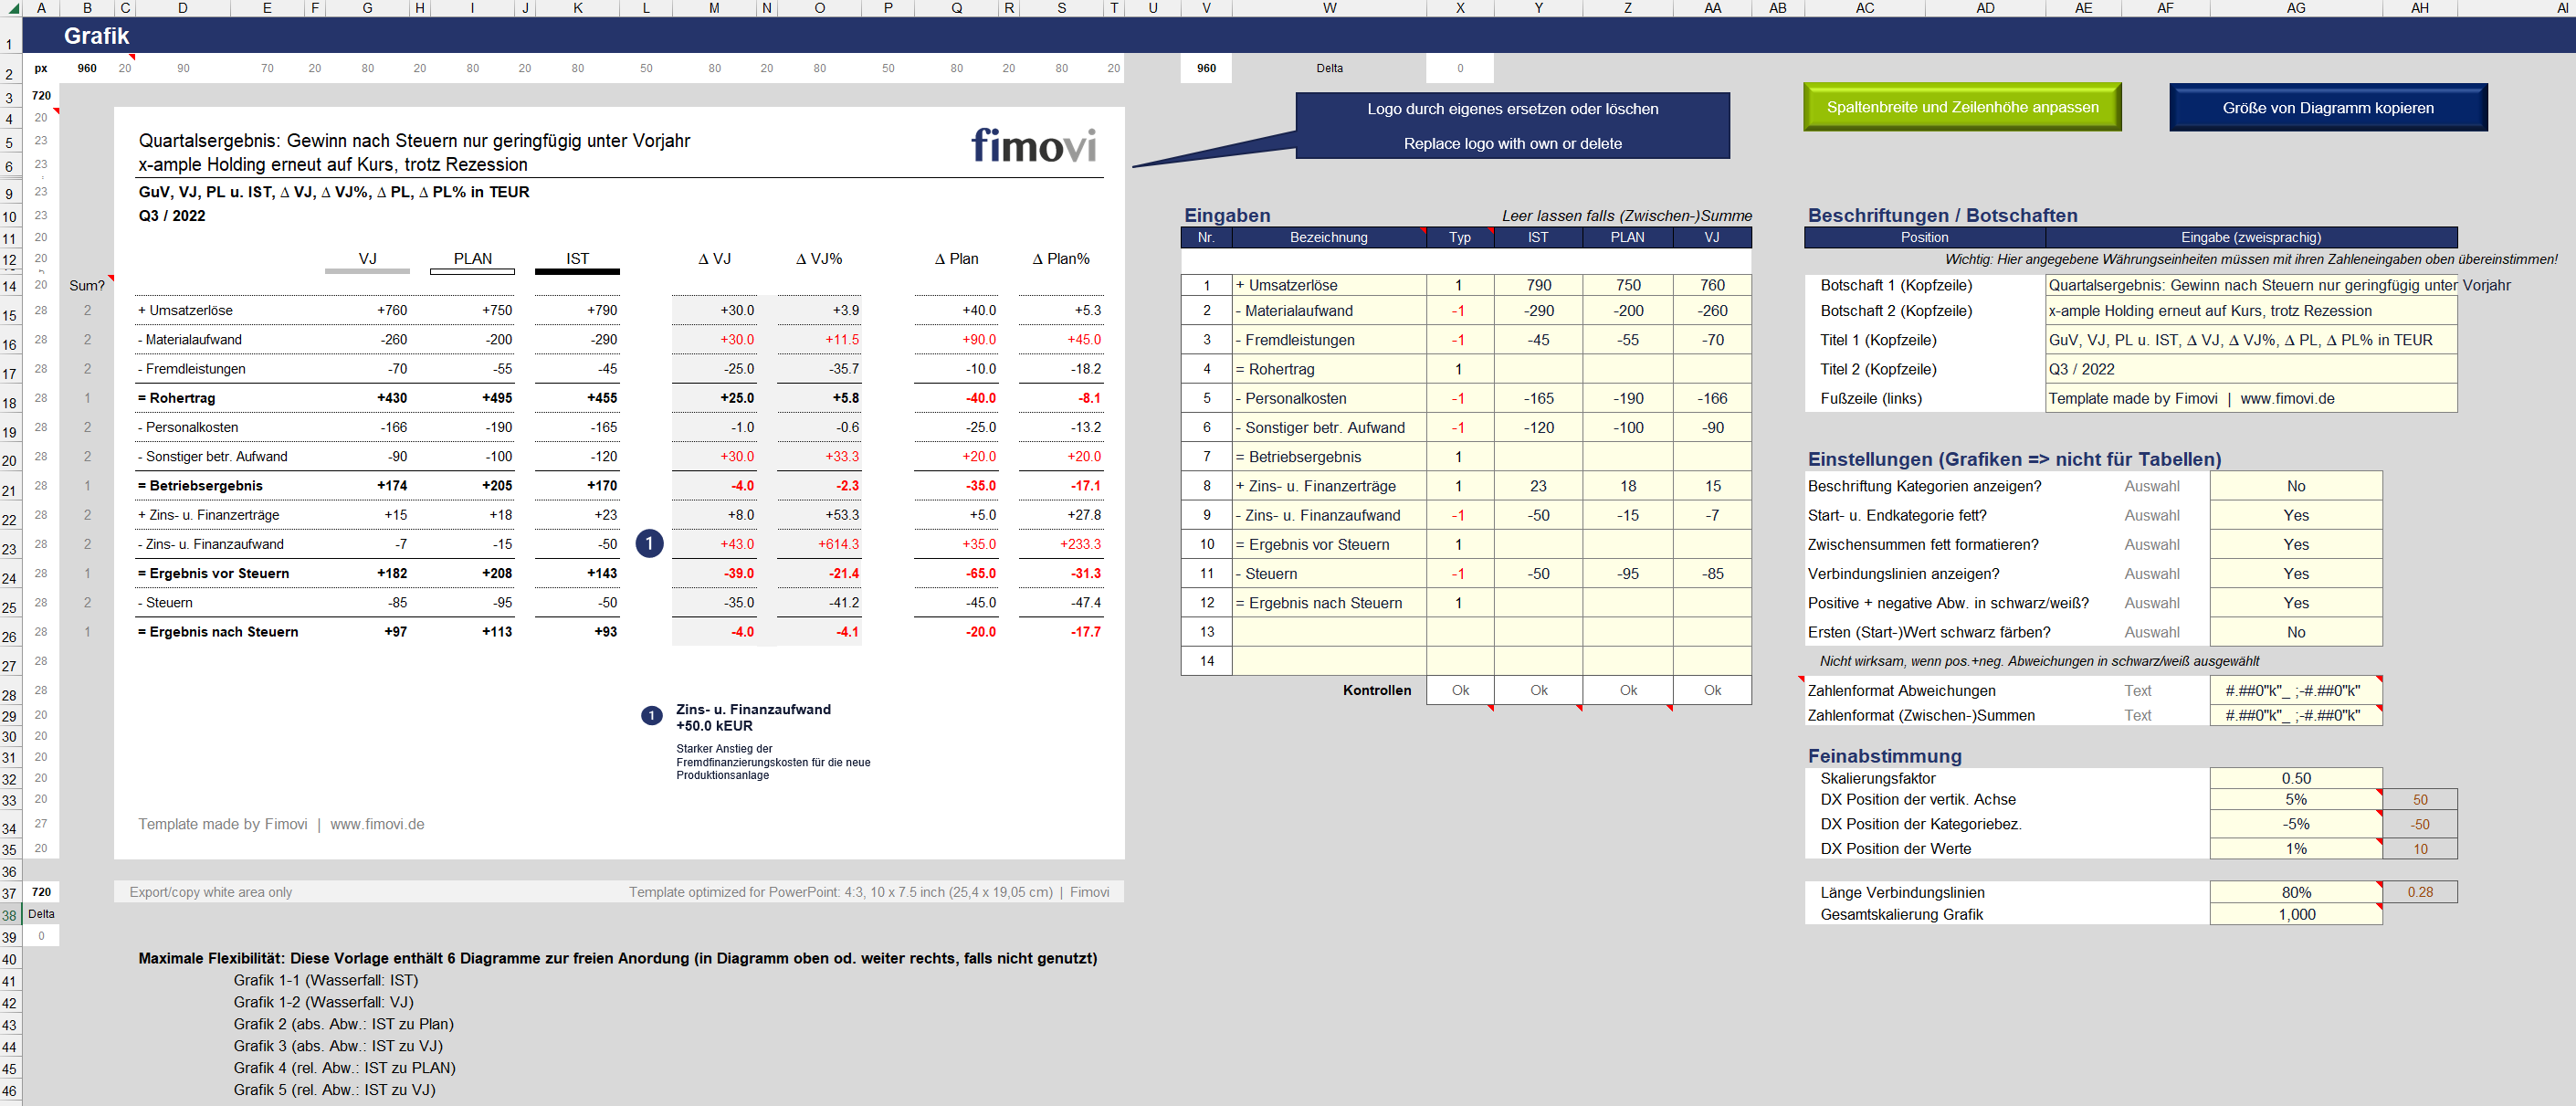Image resolution: width=2576 pixels, height=1106 pixels.
Task: Select the Botschaft 2 (Kopfzeile) input text
Action: 2210,311
